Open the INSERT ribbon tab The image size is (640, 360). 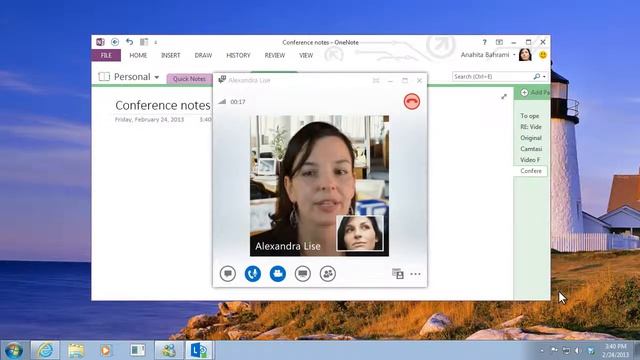point(171,55)
